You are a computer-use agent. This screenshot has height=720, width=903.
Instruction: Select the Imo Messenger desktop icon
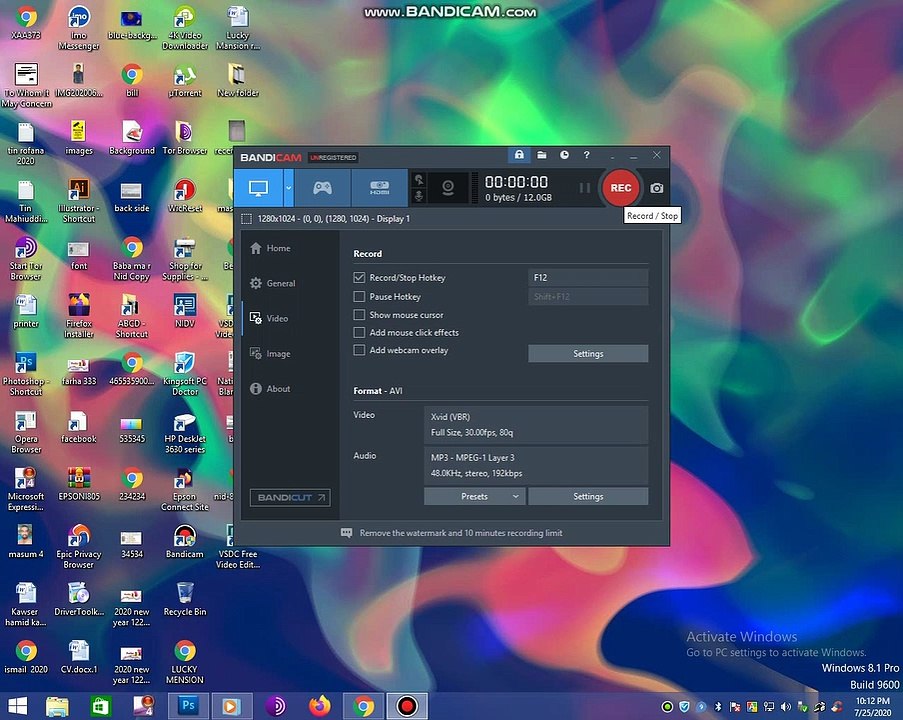pyautogui.click(x=79, y=28)
